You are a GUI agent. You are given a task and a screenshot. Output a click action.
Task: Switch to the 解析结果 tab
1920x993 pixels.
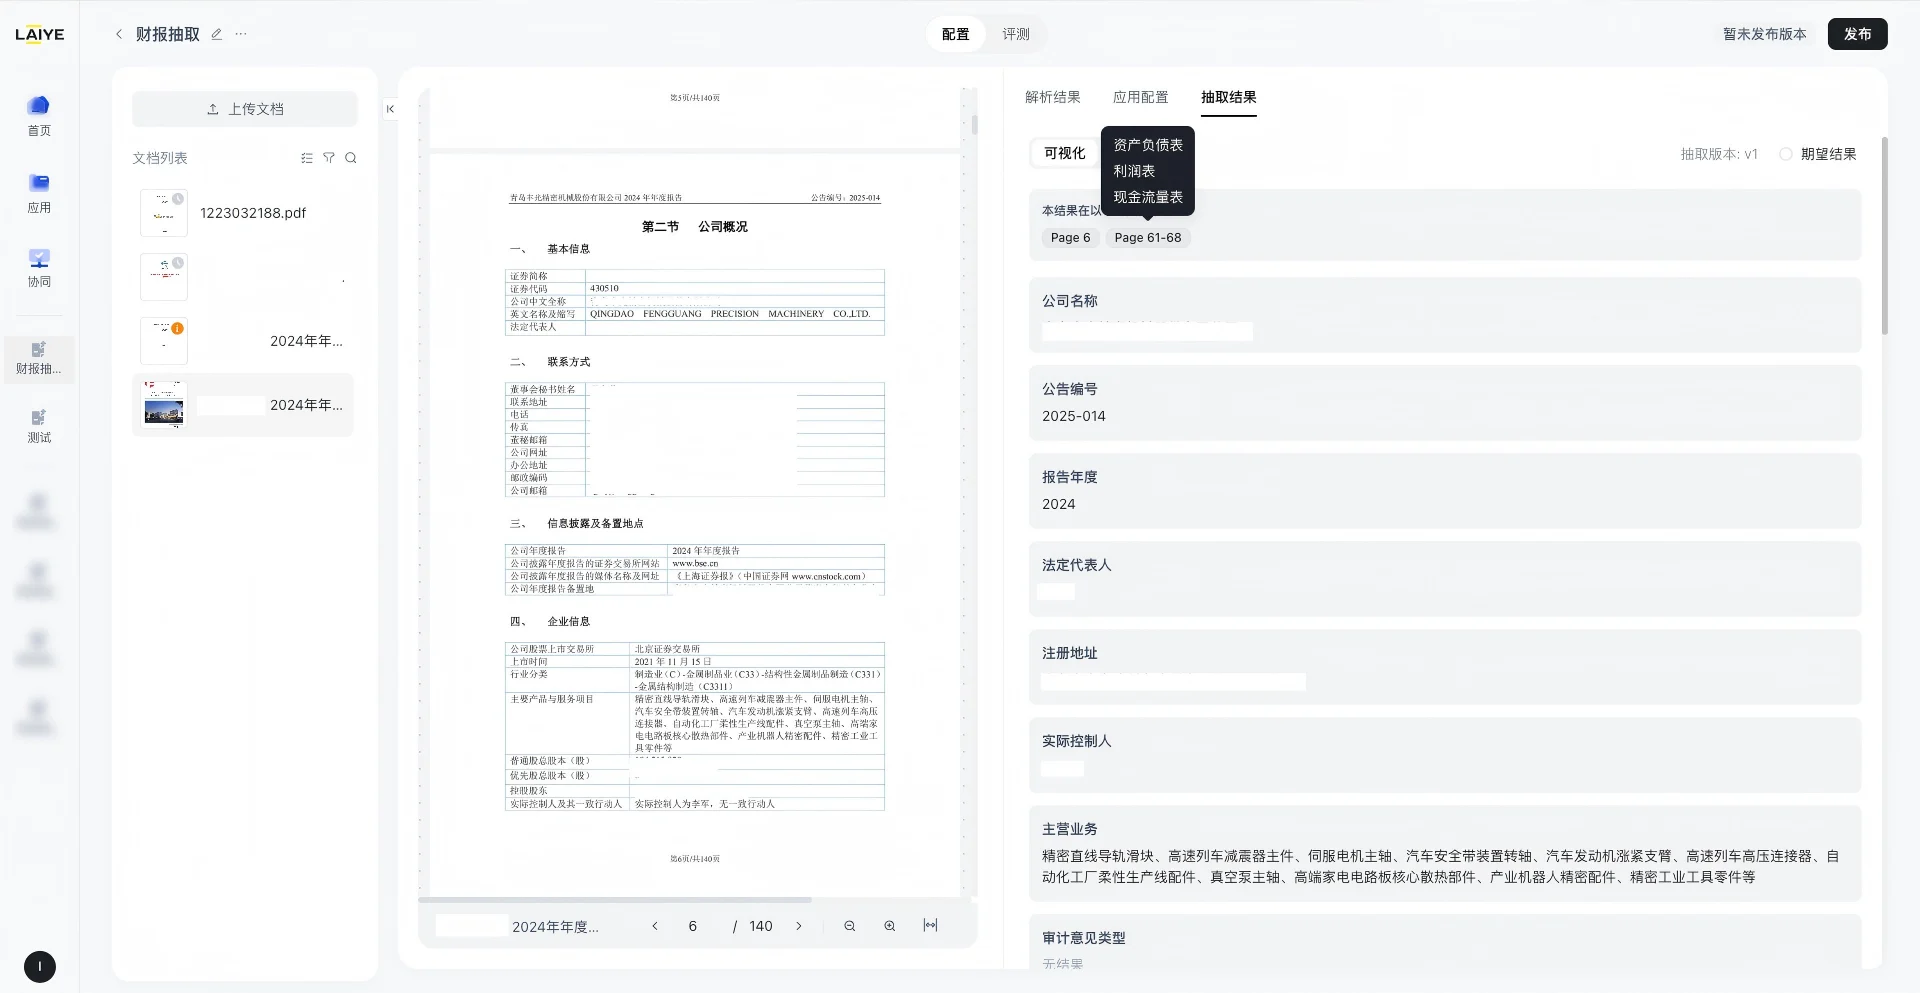[x=1052, y=97]
